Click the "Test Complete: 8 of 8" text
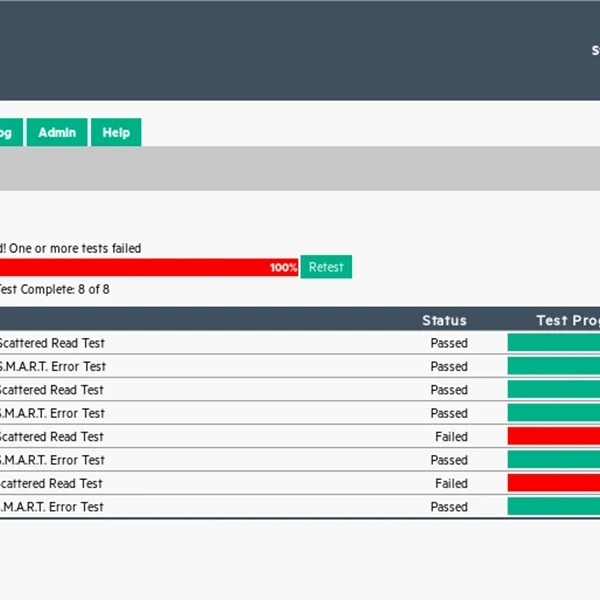Image resolution: width=600 pixels, height=600 pixels. point(55,290)
